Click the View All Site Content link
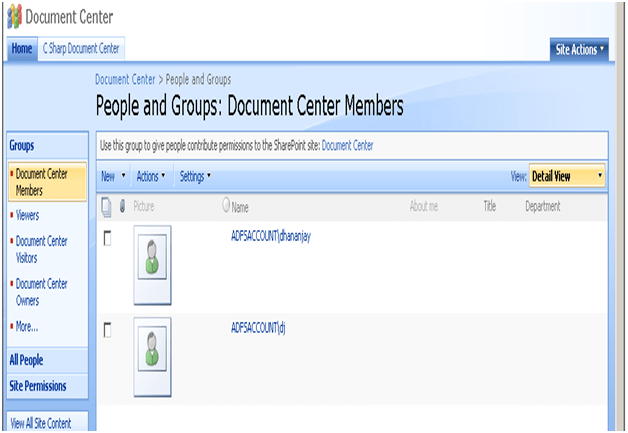The width and height of the screenshot is (628, 433). (40, 423)
